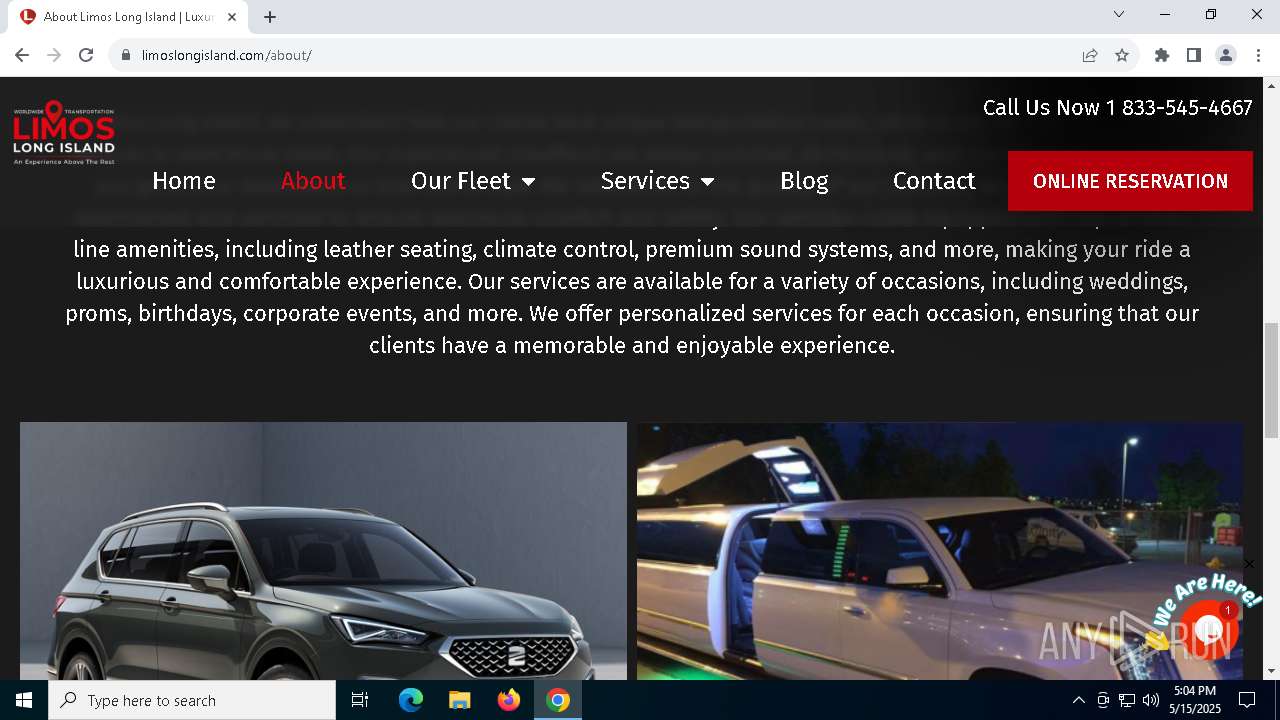Screen dimensions: 1280x720
Task: Expand Services dropdown arrow
Action: pyautogui.click(x=707, y=182)
